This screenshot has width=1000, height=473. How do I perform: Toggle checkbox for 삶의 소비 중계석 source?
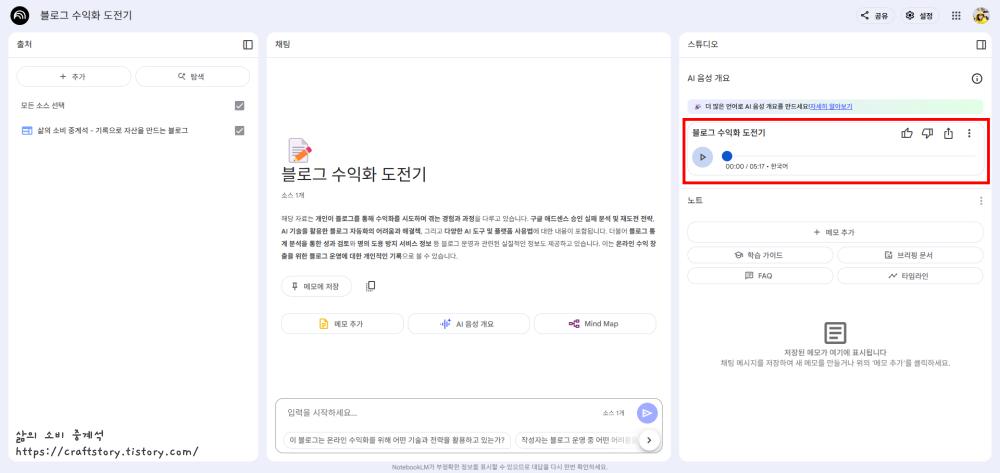[240, 131]
